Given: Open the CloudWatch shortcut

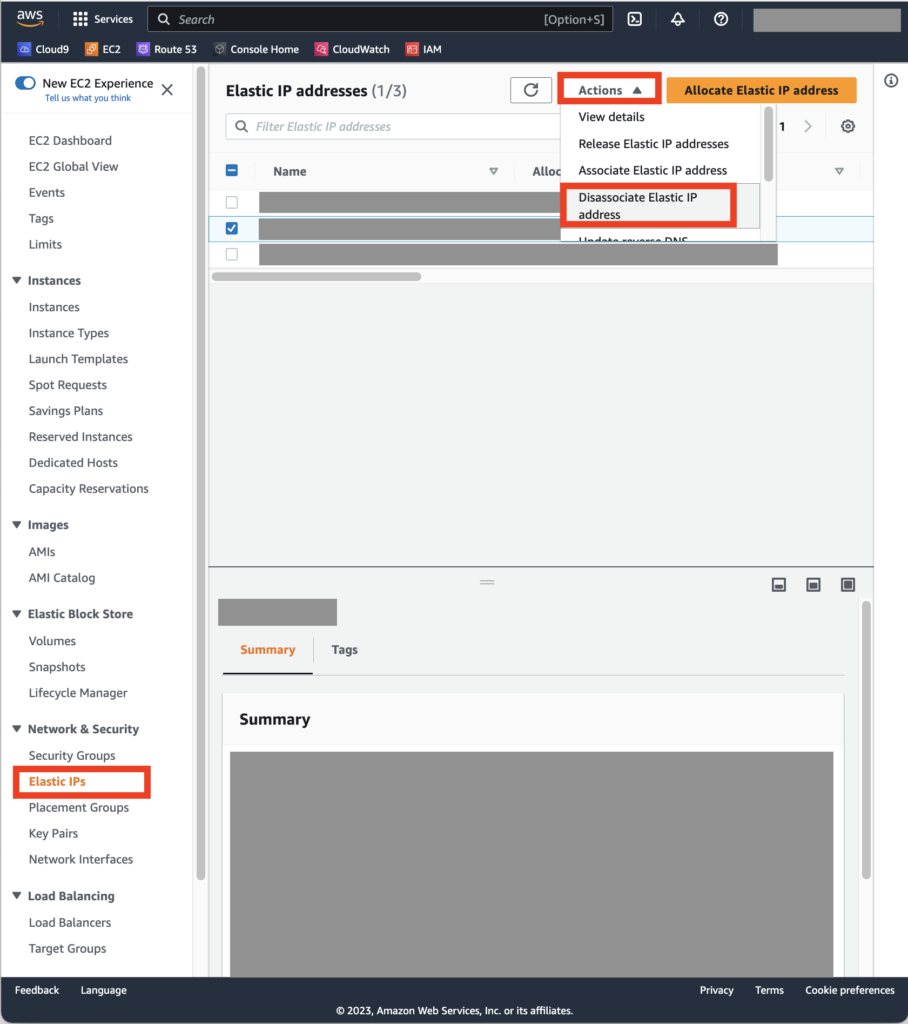Looking at the screenshot, I should [352, 49].
